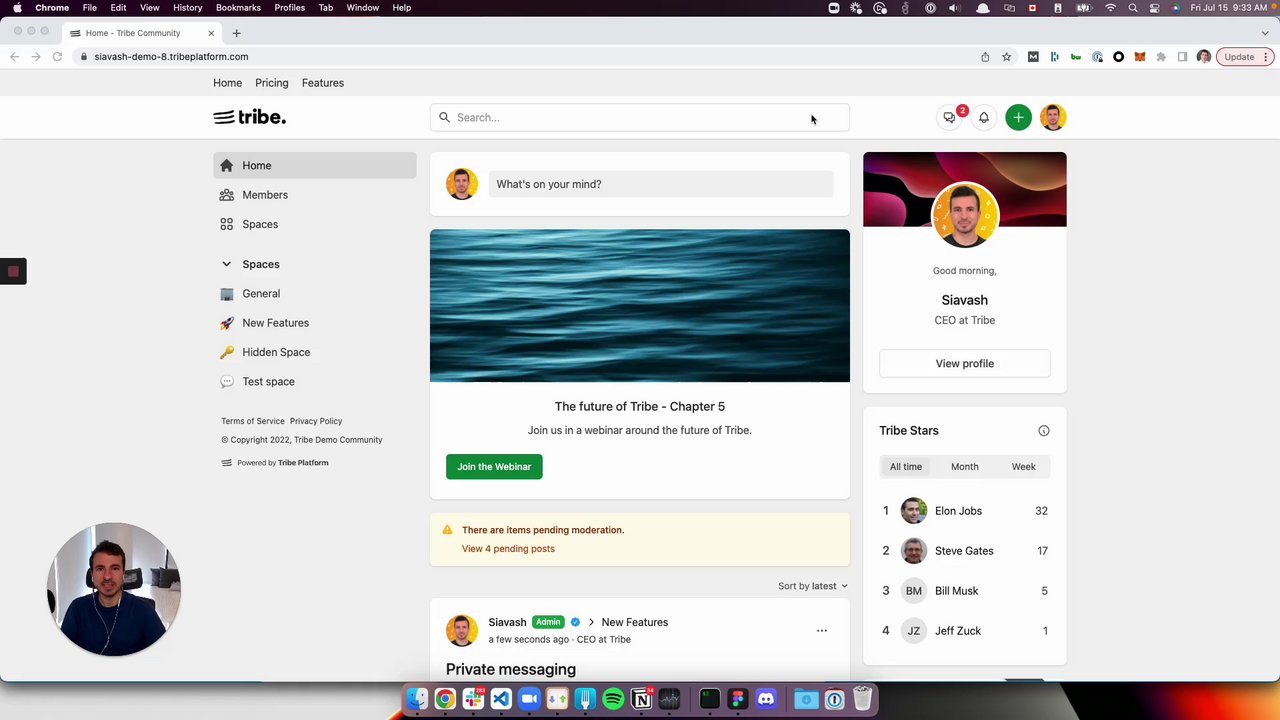The height and width of the screenshot is (720, 1280).
Task: Open the three-dot menu on Siavash's post
Action: [x=822, y=631]
